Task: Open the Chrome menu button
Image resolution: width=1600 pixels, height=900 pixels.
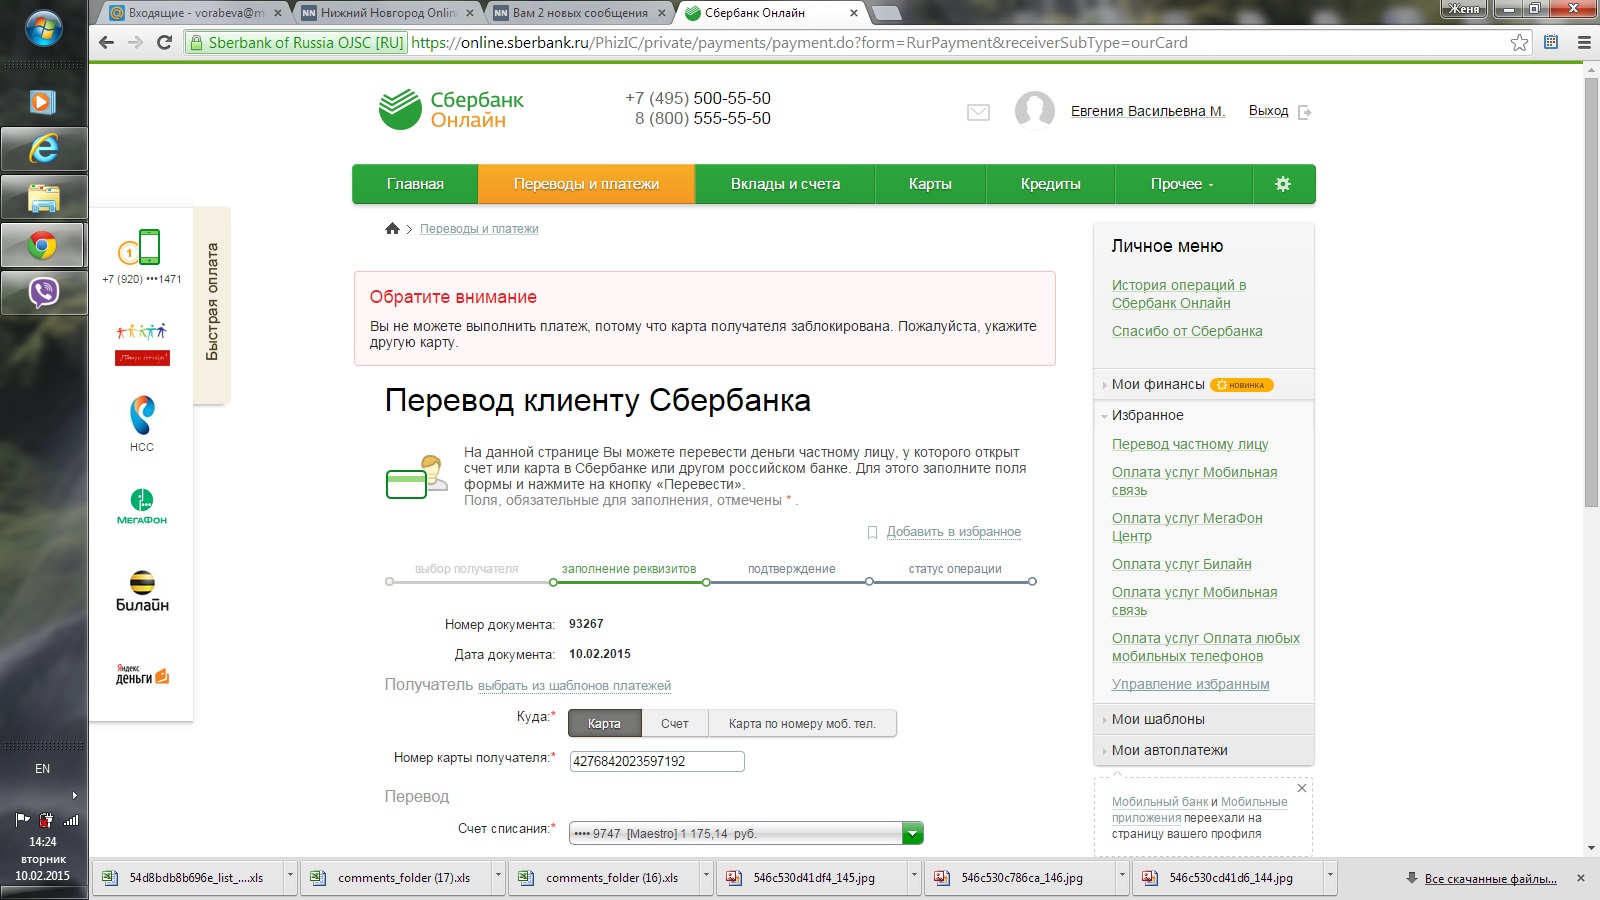Action: click(x=1584, y=42)
